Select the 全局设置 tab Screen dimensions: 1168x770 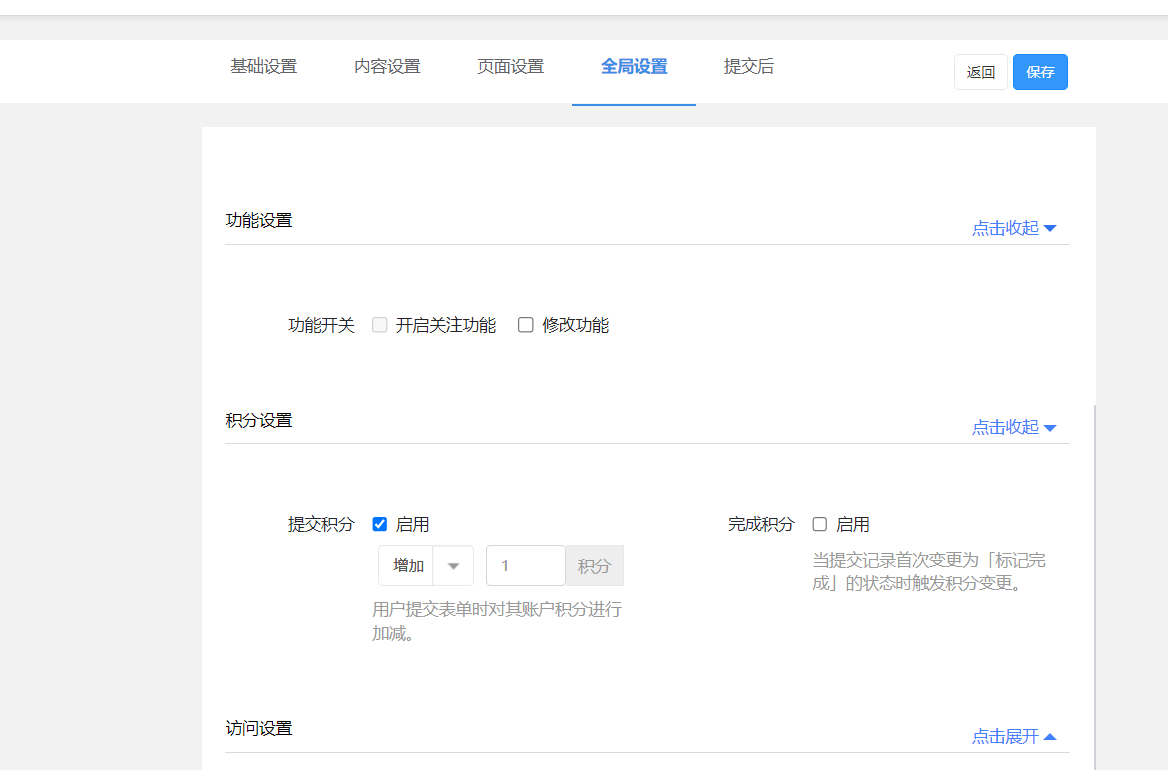click(634, 66)
